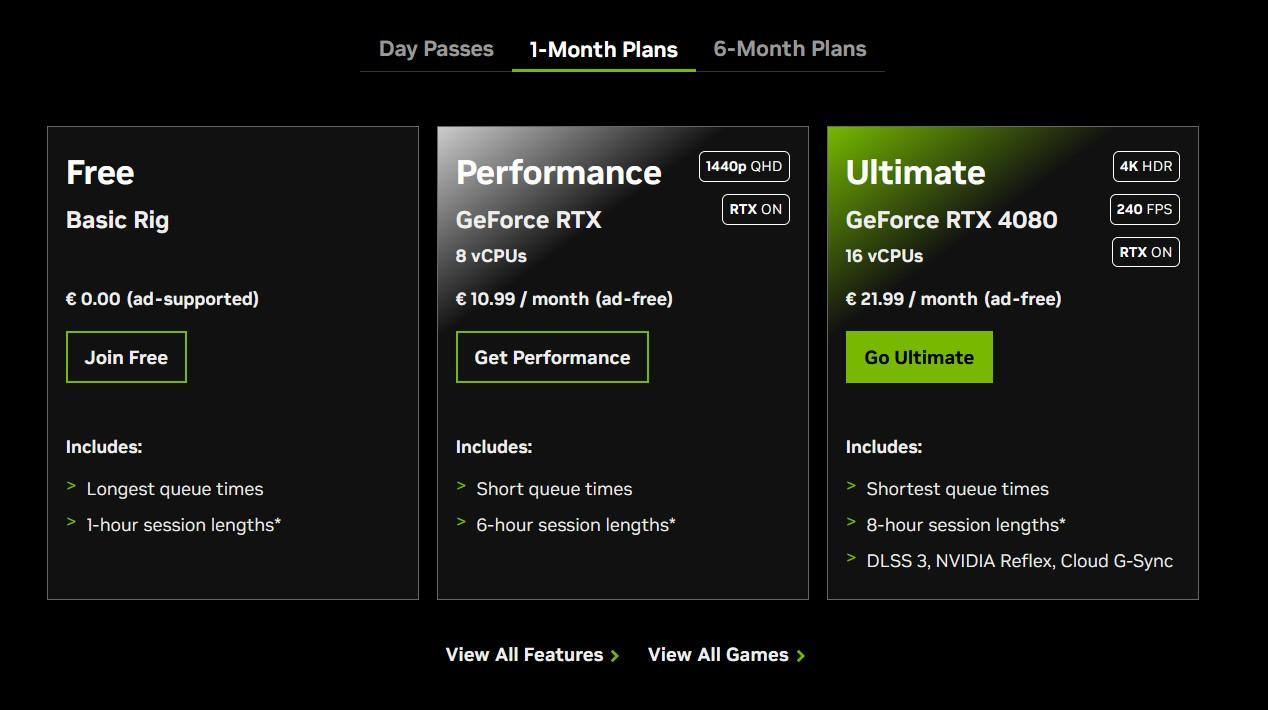The height and width of the screenshot is (710, 1268).
Task: Click the RTX ON badge in Ultimate card
Action: [x=1145, y=252]
